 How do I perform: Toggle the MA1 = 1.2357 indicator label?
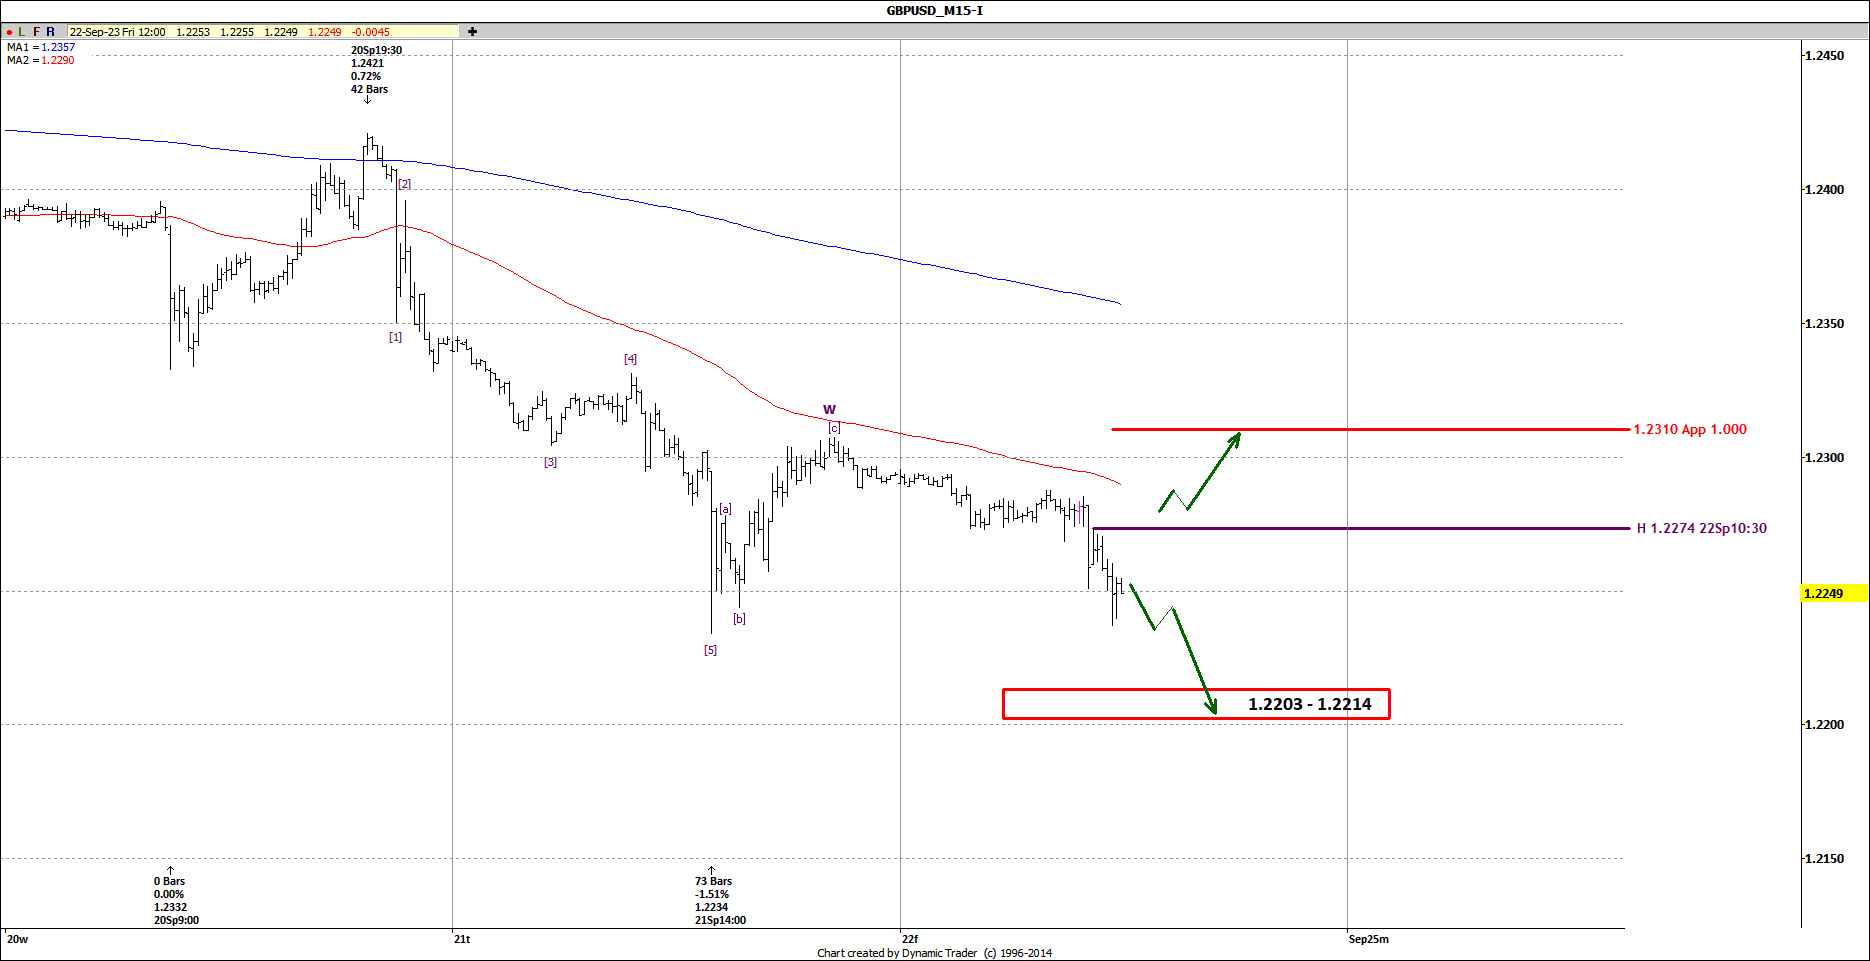click(40, 47)
